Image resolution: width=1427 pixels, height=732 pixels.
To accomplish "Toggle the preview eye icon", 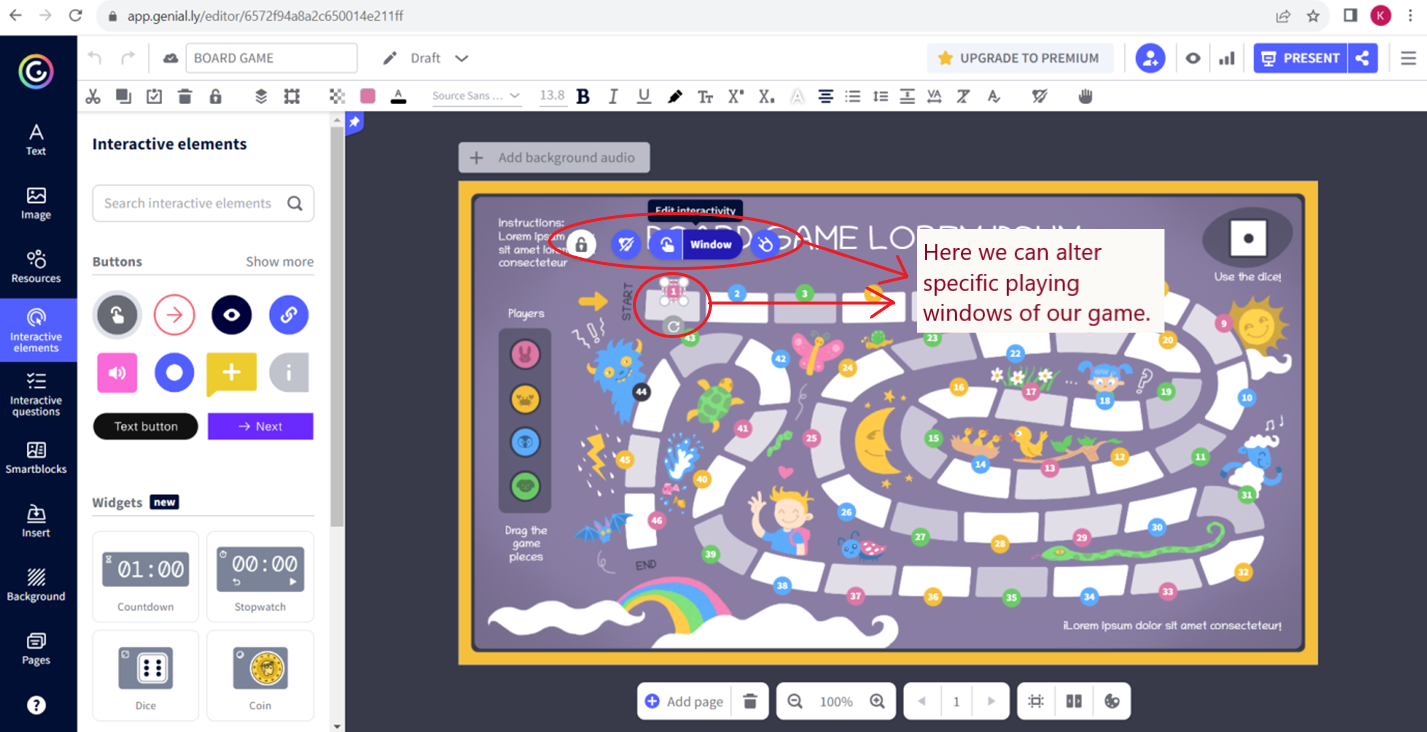I will point(1193,58).
